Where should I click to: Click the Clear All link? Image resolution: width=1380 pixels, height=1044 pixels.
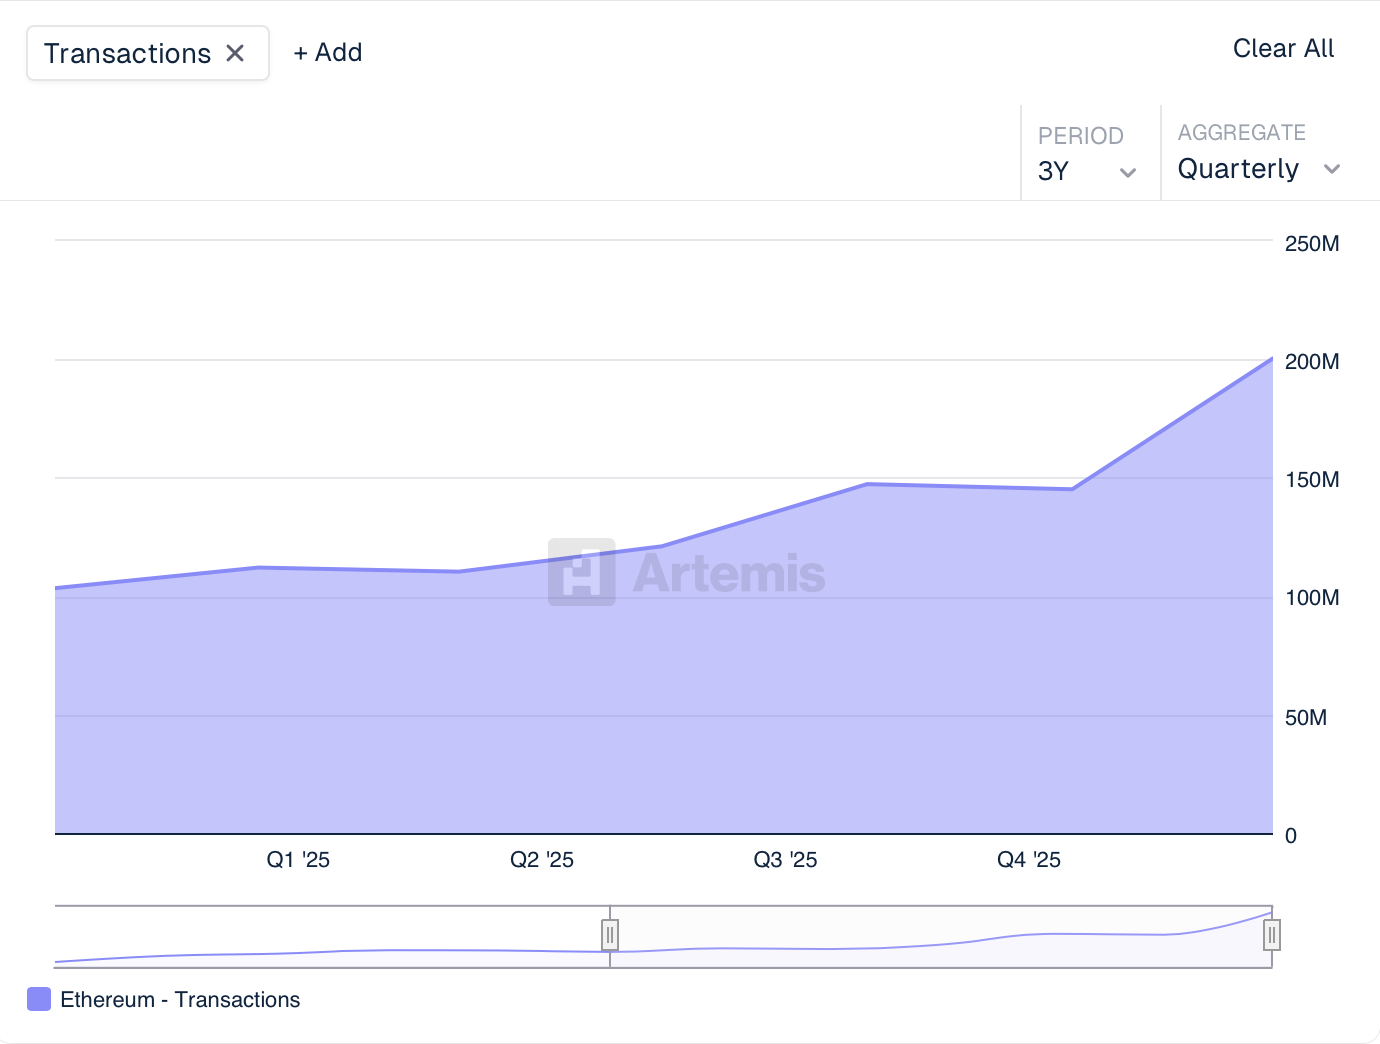click(1283, 48)
